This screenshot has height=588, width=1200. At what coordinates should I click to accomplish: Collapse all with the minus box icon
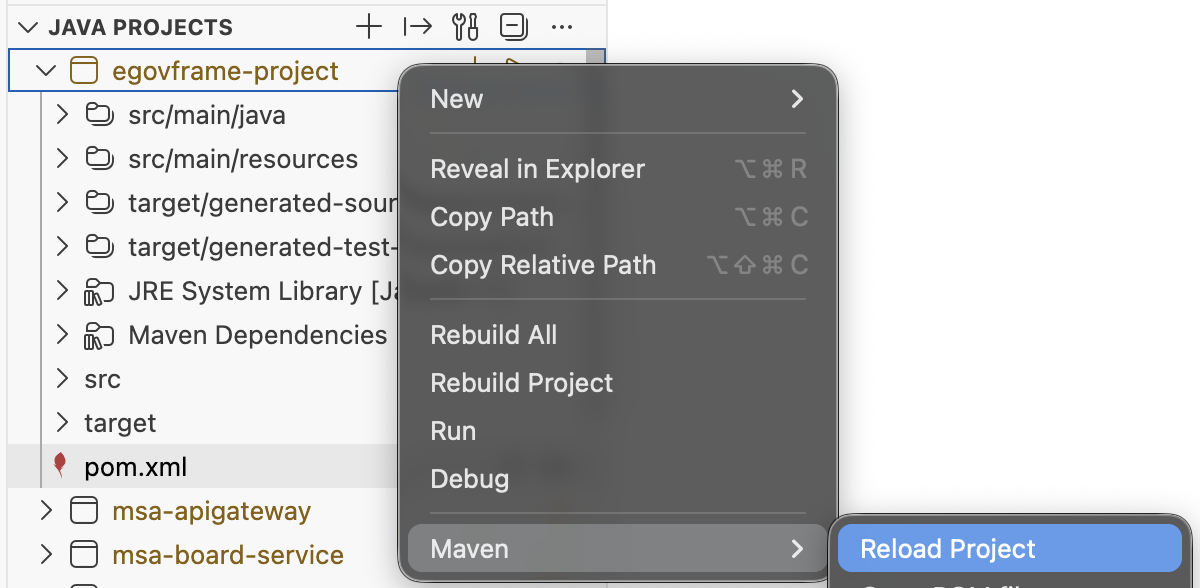click(513, 27)
